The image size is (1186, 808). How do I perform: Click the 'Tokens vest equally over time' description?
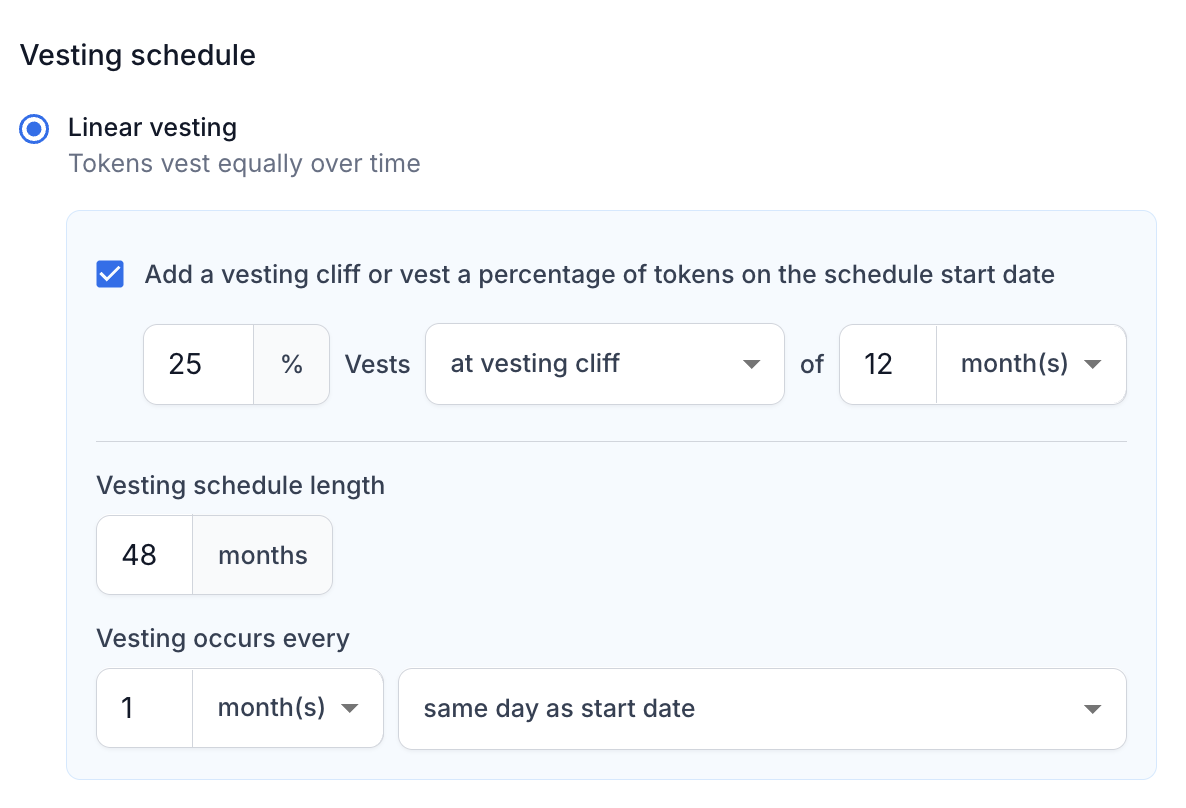click(x=244, y=163)
